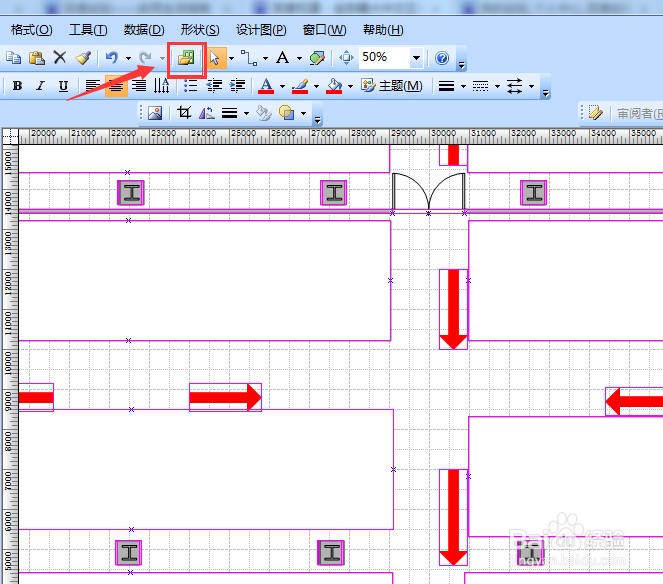Open line weight dropdown arrow
The width and height of the screenshot is (663, 584).
[x=463, y=86]
